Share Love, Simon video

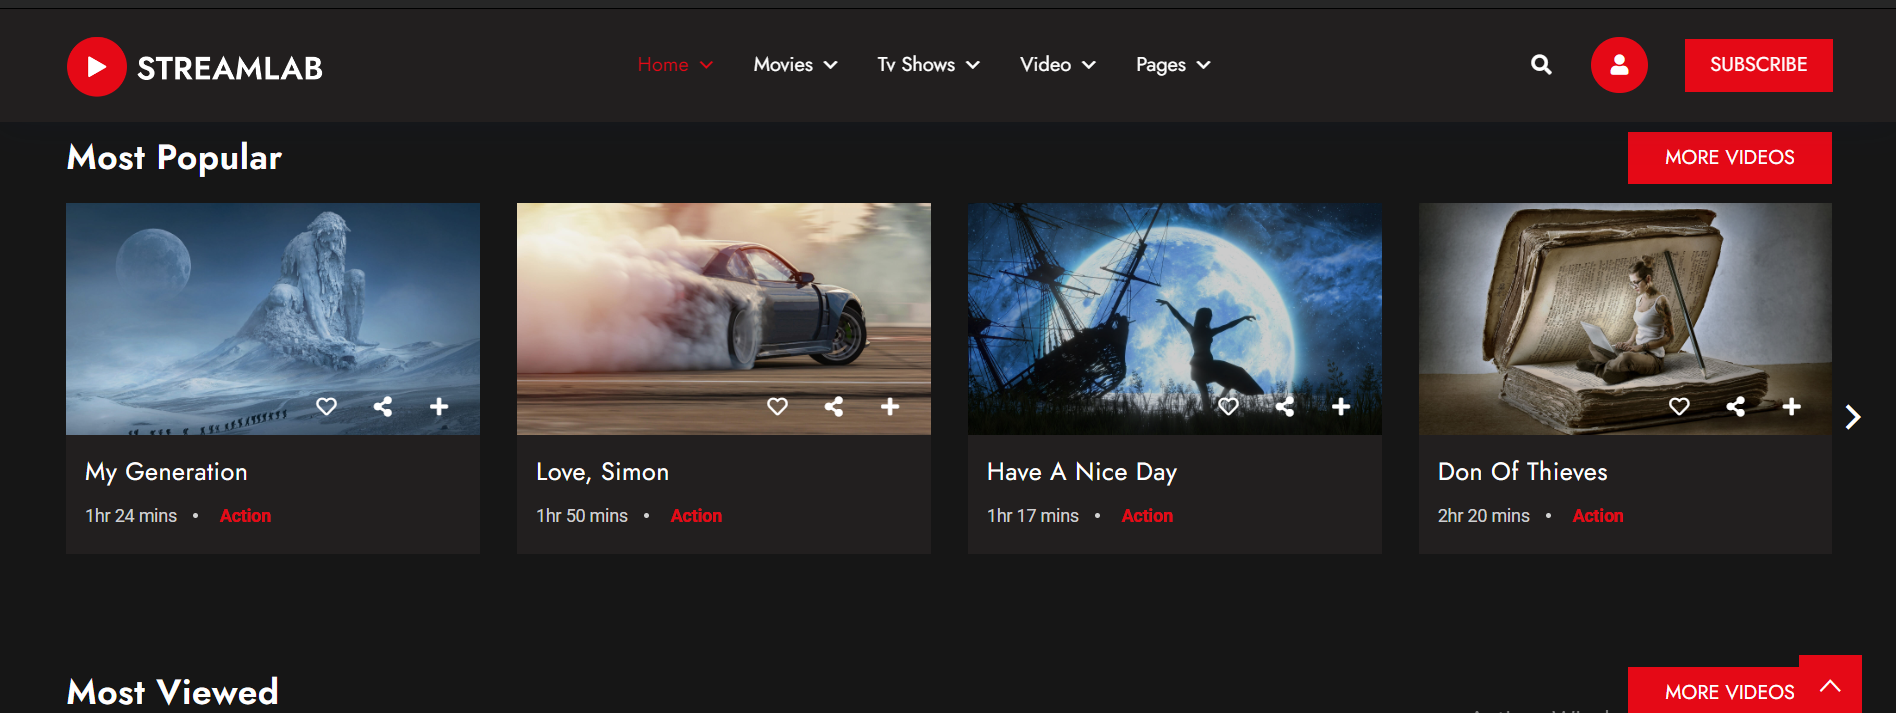[833, 406]
